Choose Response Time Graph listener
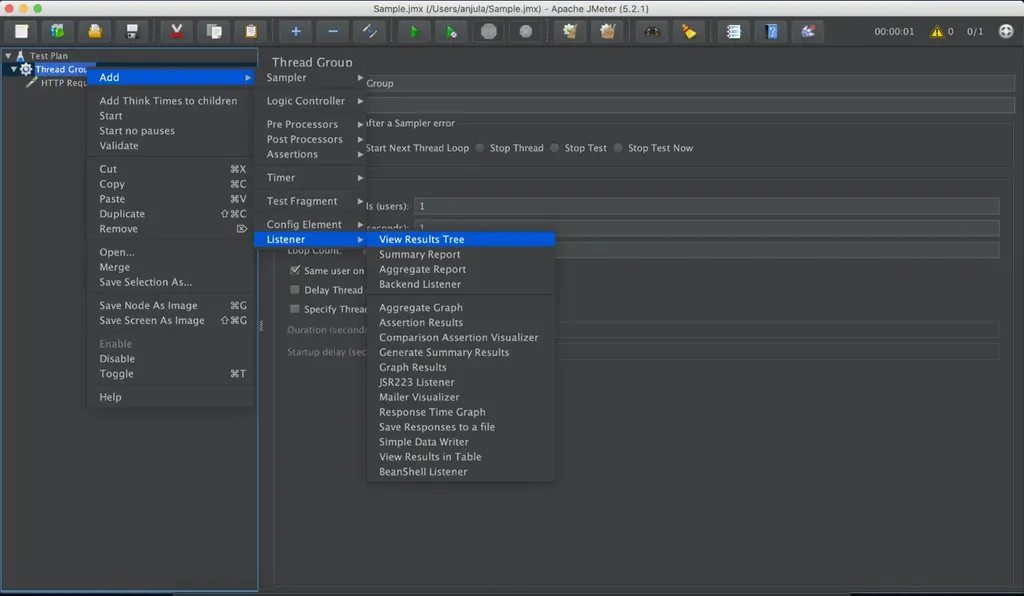The width and height of the screenshot is (1024, 596). coord(461,412)
